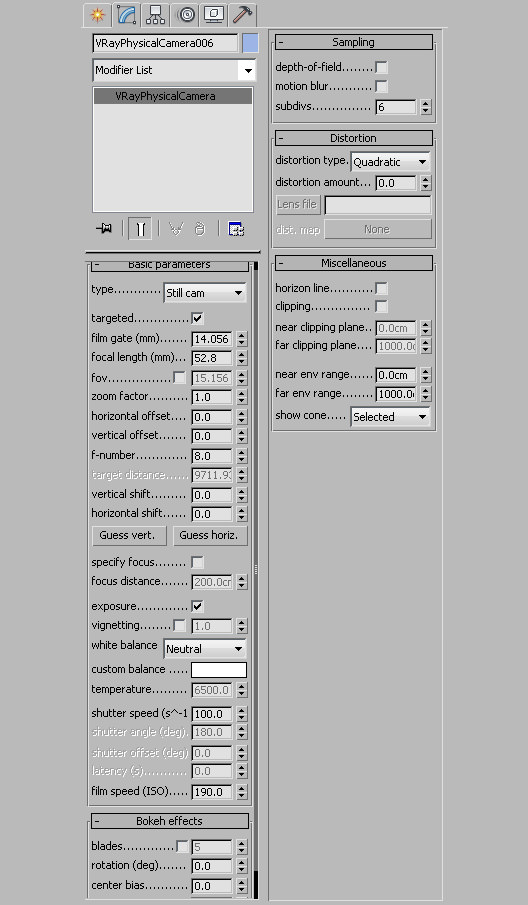Enable the clipping checkbox
Image resolution: width=528 pixels, height=905 pixels.
(x=381, y=306)
